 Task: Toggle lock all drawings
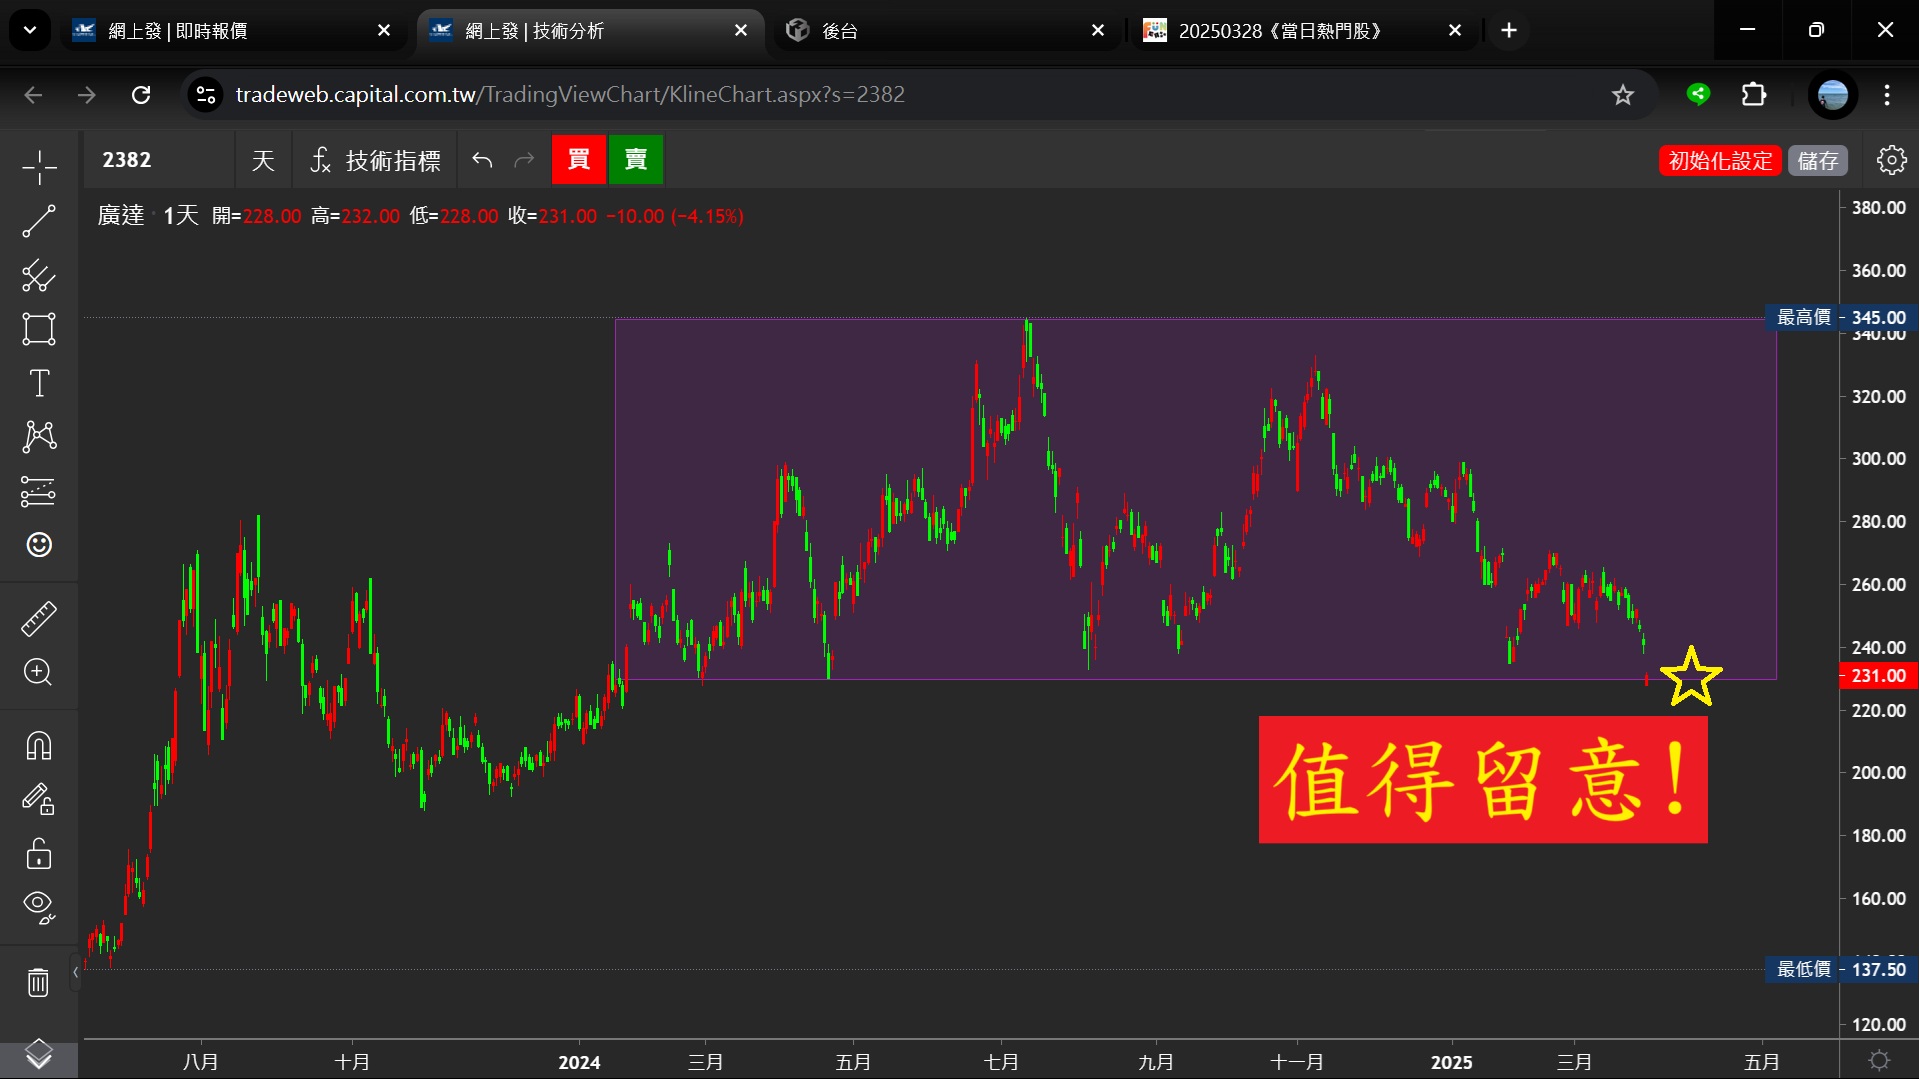click(39, 854)
